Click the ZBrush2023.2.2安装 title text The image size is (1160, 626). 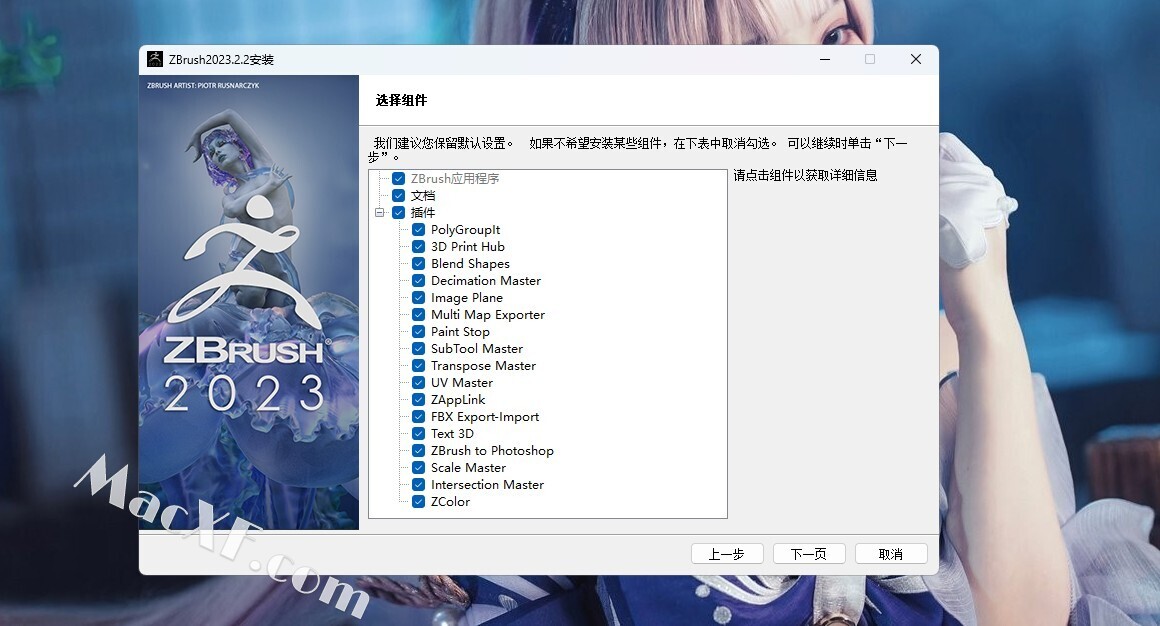click(221, 60)
